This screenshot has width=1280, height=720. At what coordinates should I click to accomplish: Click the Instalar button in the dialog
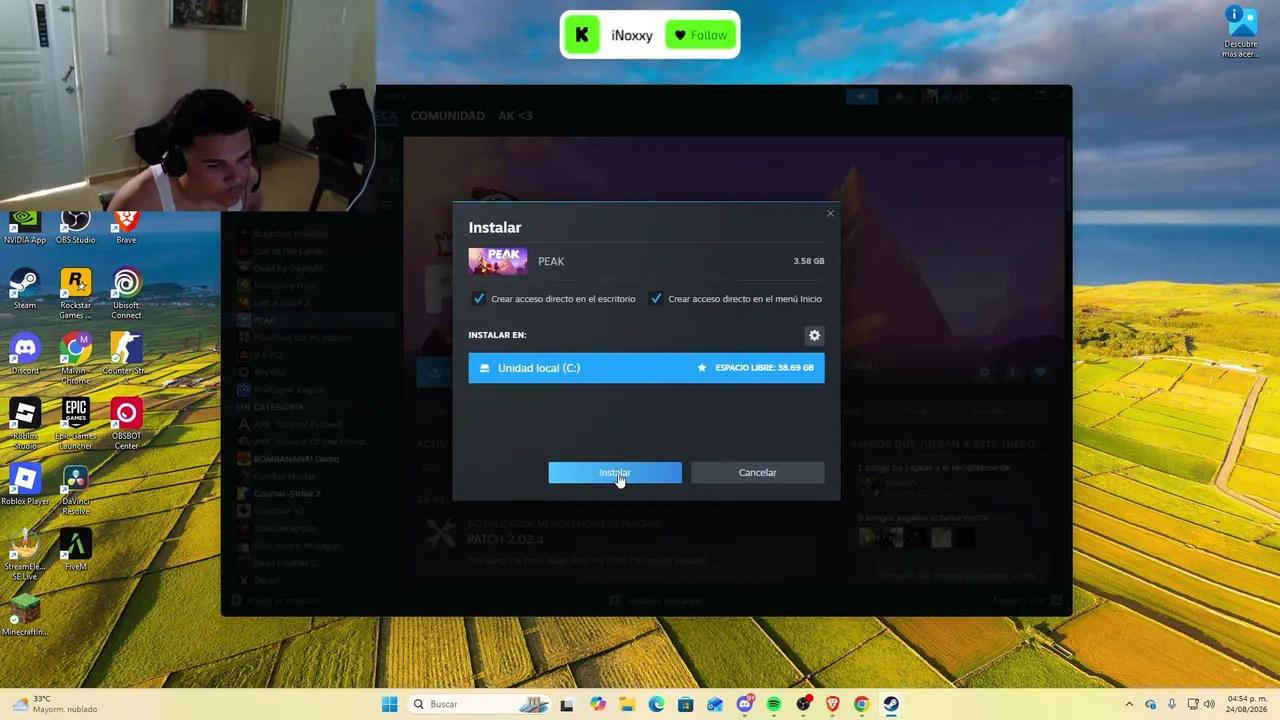point(615,473)
